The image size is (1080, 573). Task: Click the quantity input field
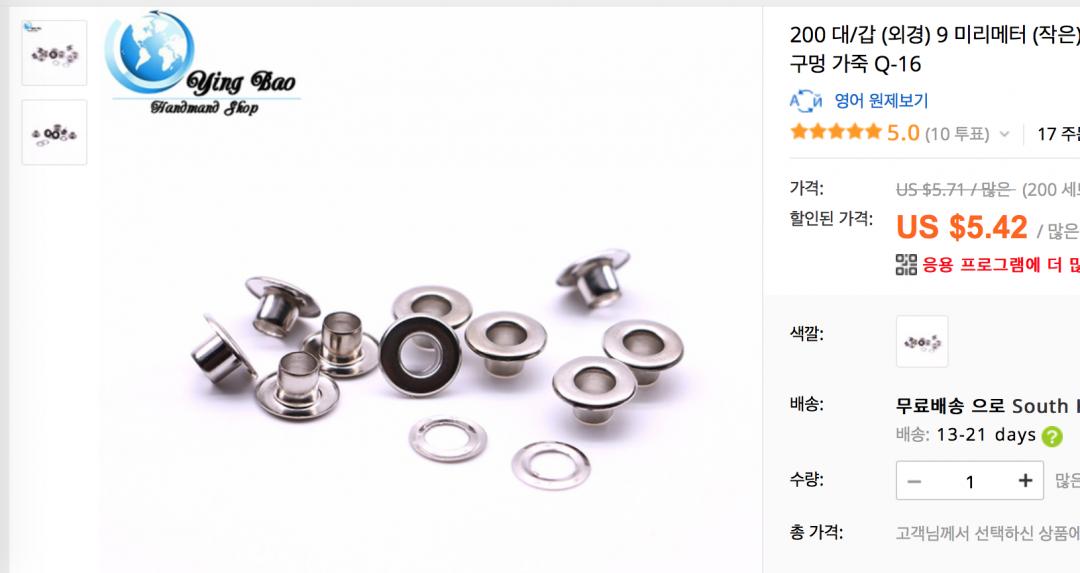pos(970,481)
